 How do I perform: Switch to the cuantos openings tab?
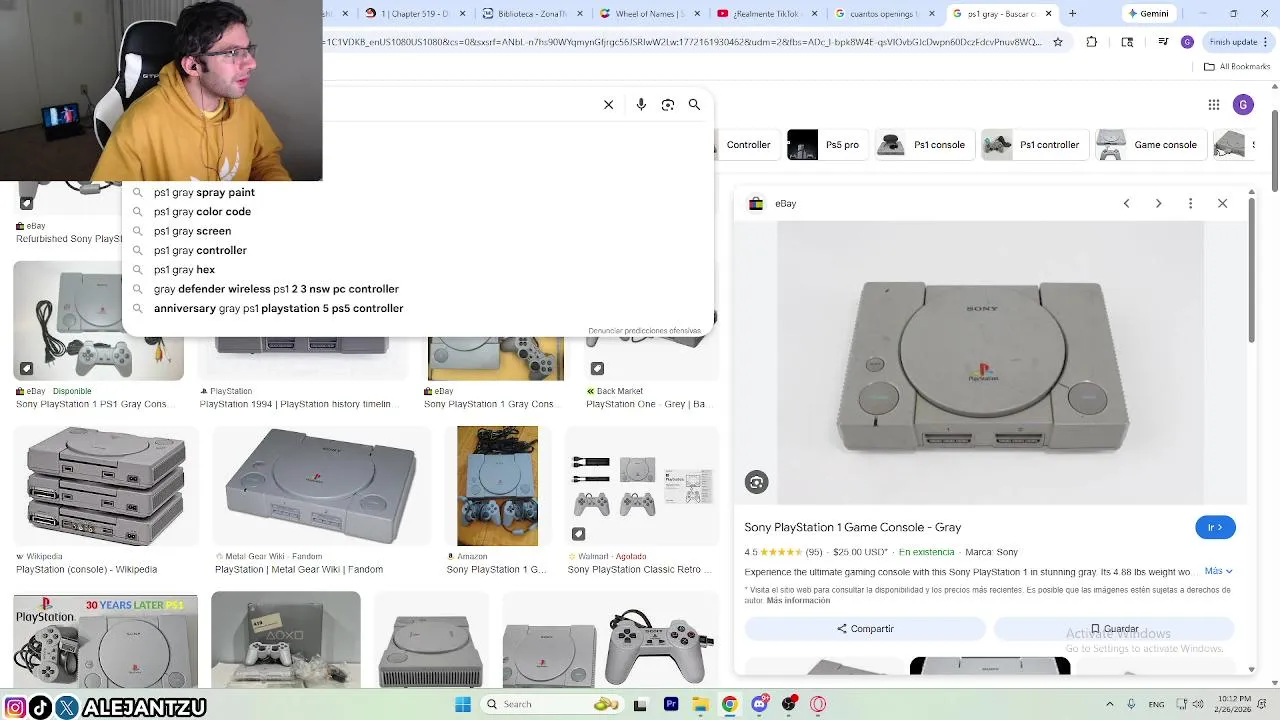coord(883,14)
